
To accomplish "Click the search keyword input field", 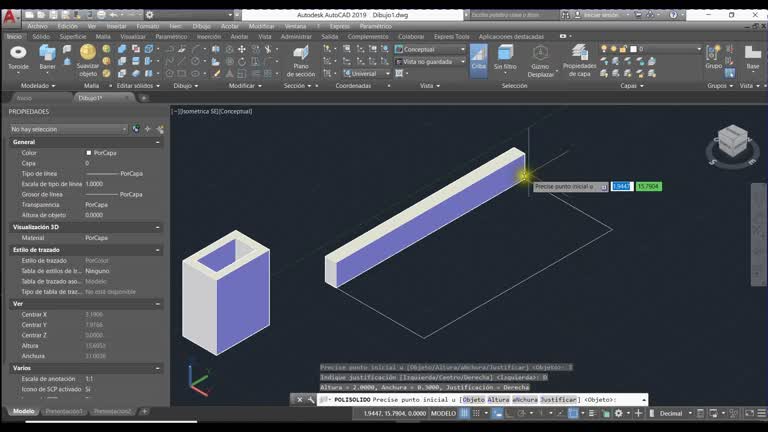I will [x=512, y=15].
